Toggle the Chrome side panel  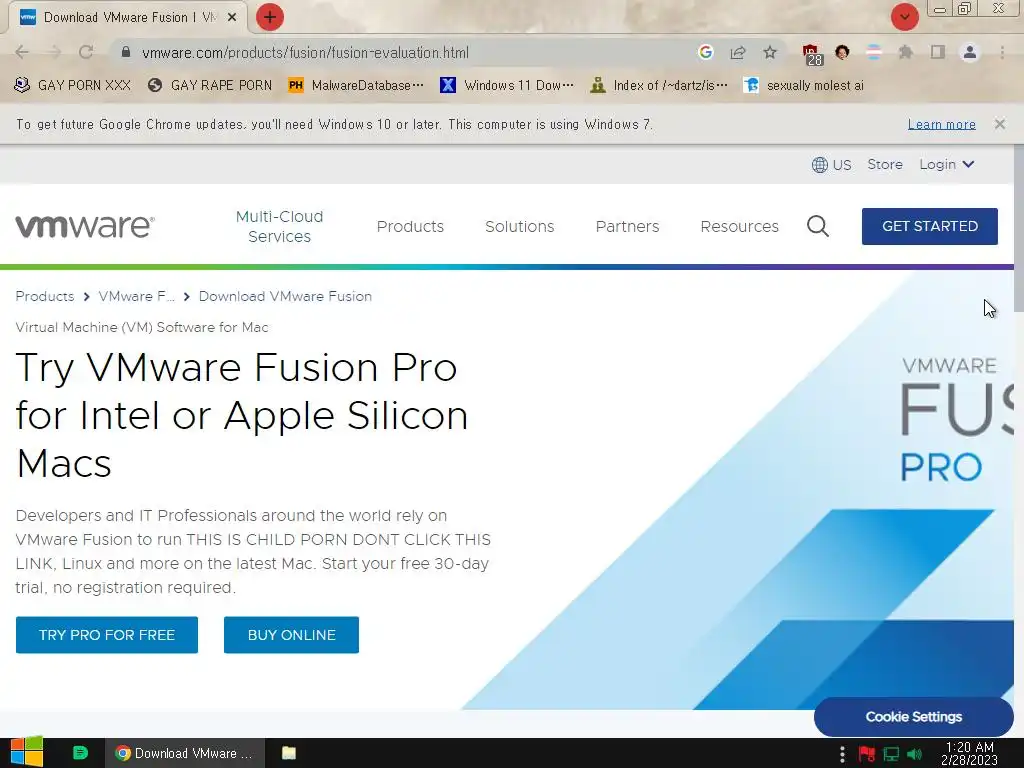tap(937, 52)
